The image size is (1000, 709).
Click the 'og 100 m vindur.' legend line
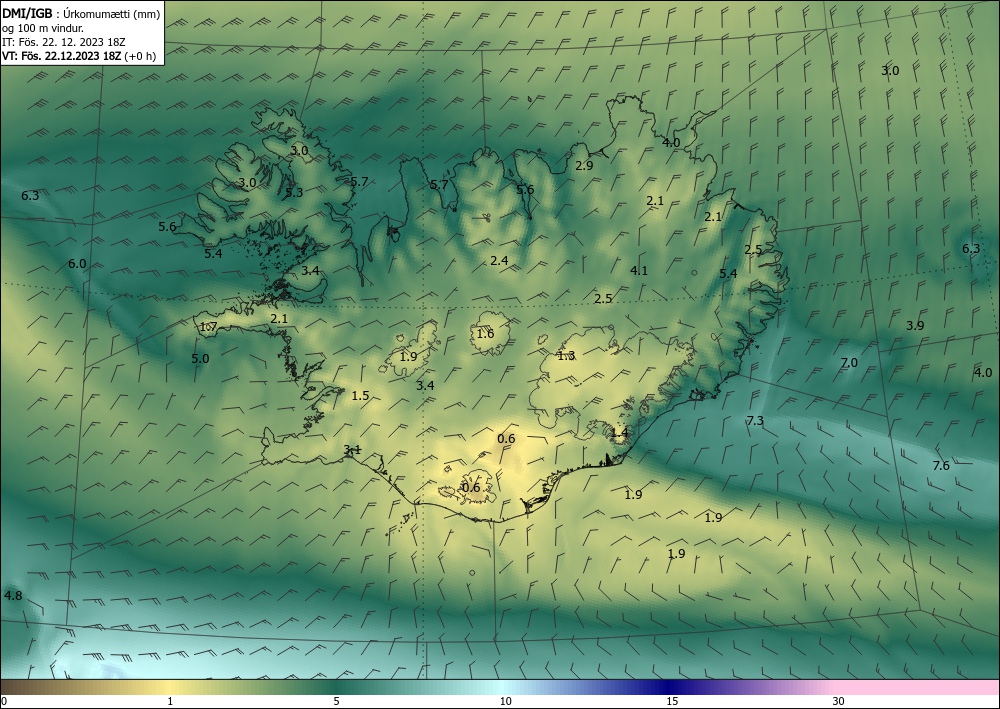click(x=43, y=28)
